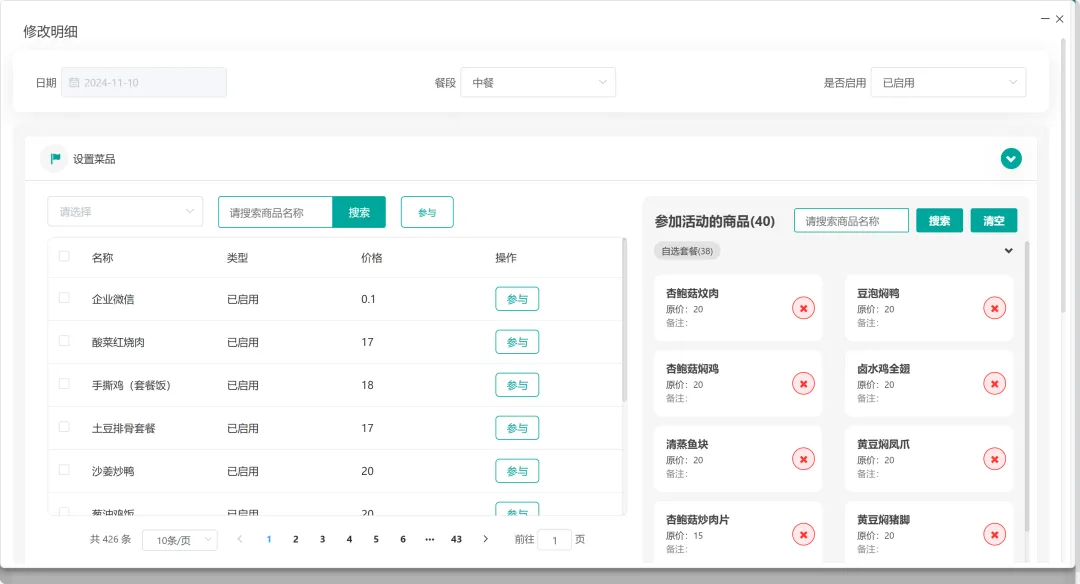Screen dimensions: 1080x584
Task: Click the calendar icon in date field
Action: click(74, 83)
